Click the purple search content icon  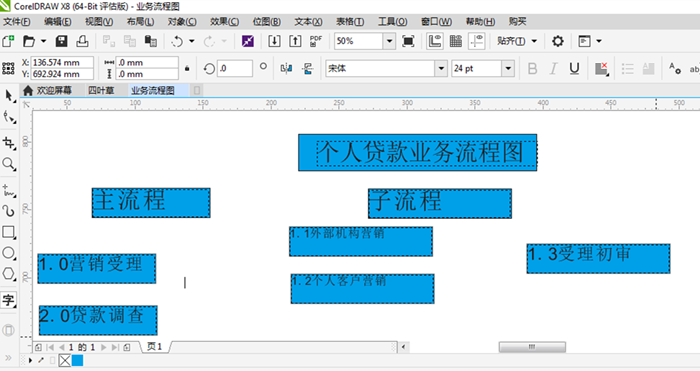click(x=248, y=42)
